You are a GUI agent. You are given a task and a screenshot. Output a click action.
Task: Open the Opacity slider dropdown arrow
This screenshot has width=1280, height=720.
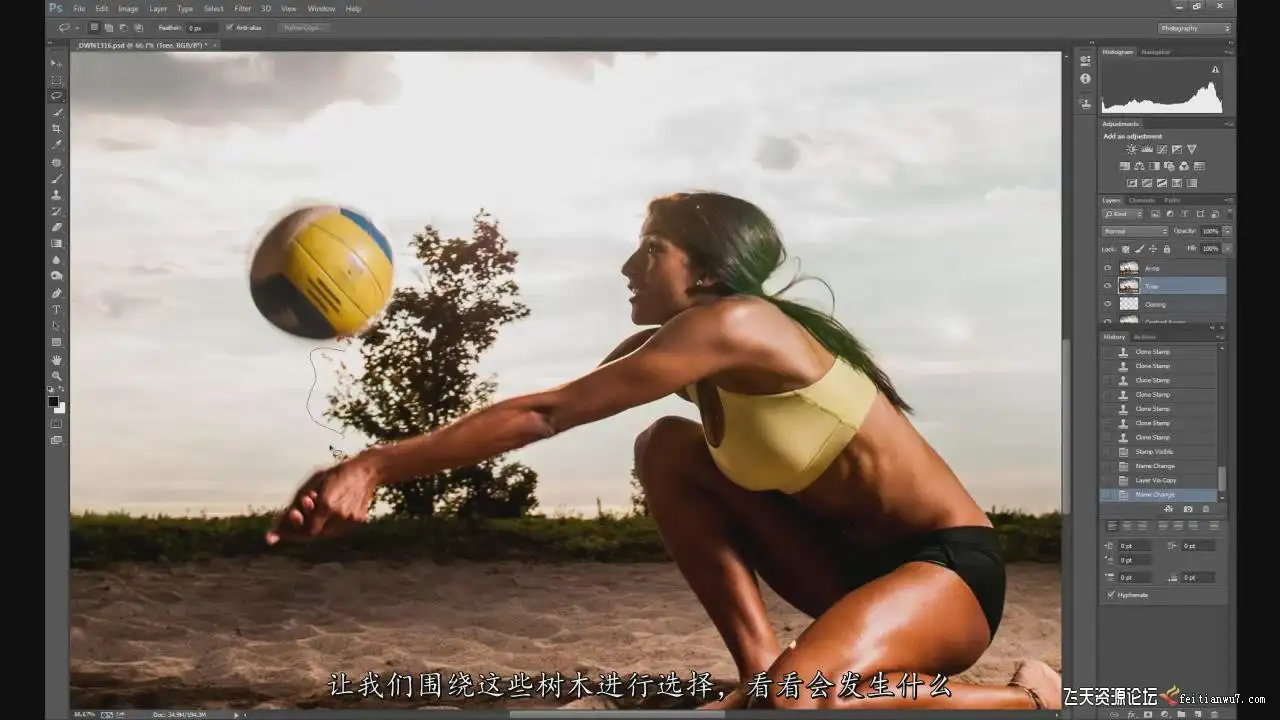click(1227, 231)
